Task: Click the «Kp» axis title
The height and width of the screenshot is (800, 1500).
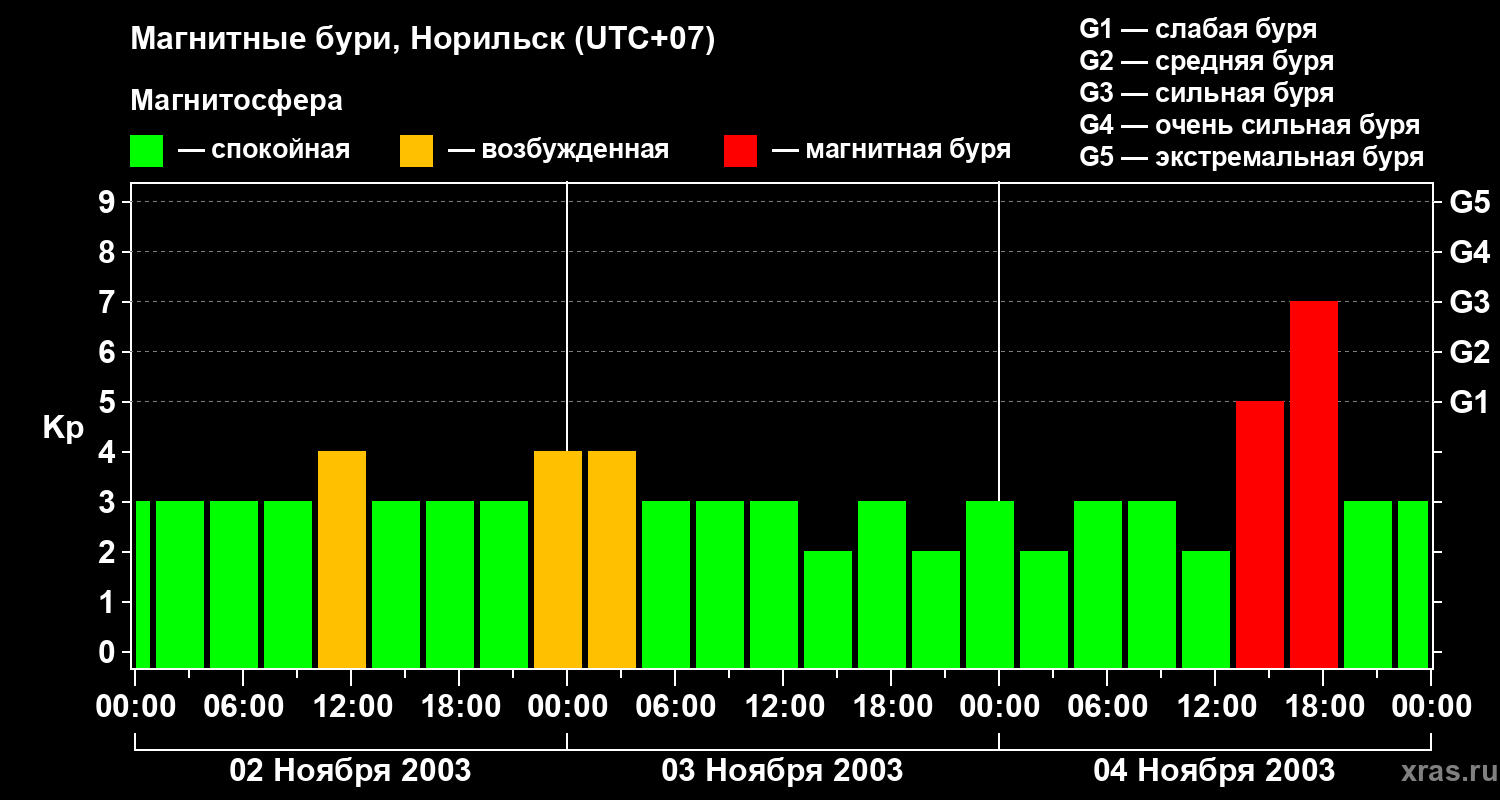Action: (63, 428)
